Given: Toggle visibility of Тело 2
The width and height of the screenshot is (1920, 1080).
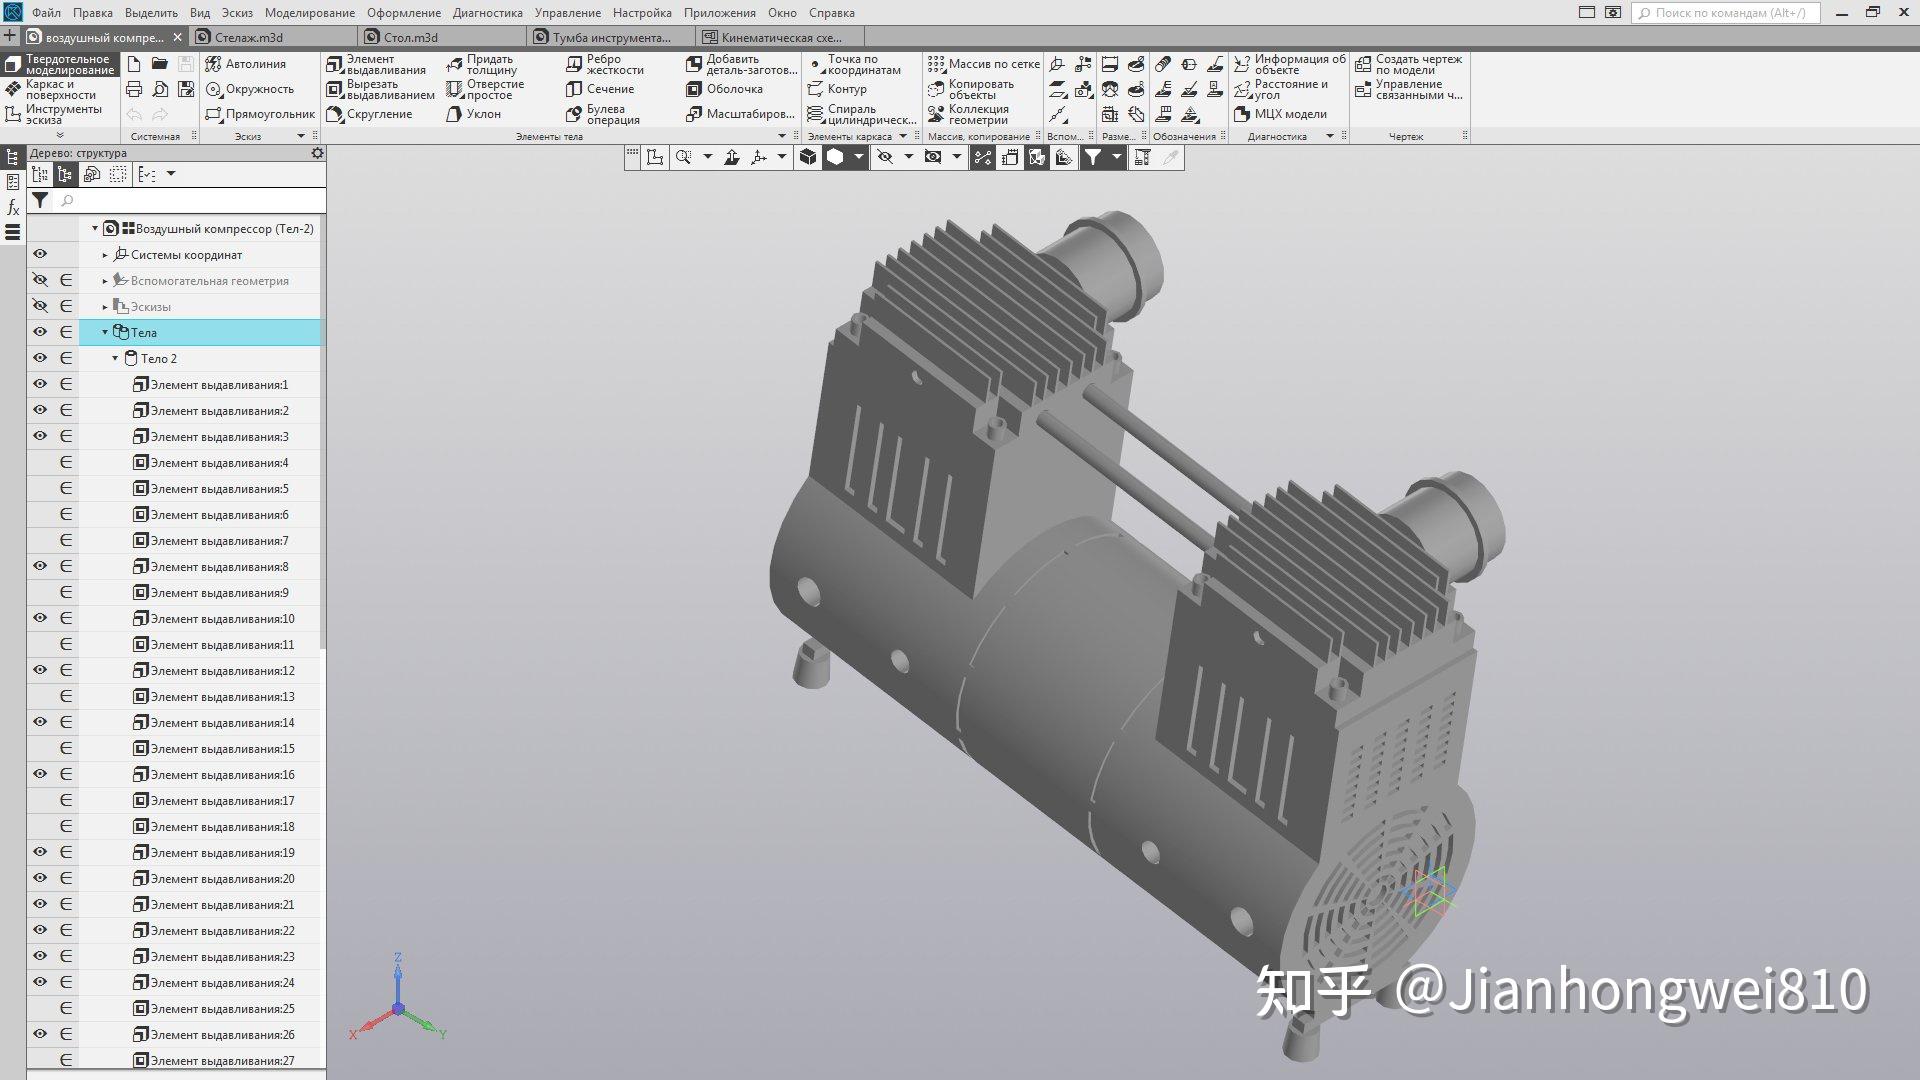Looking at the screenshot, I should (40, 358).
